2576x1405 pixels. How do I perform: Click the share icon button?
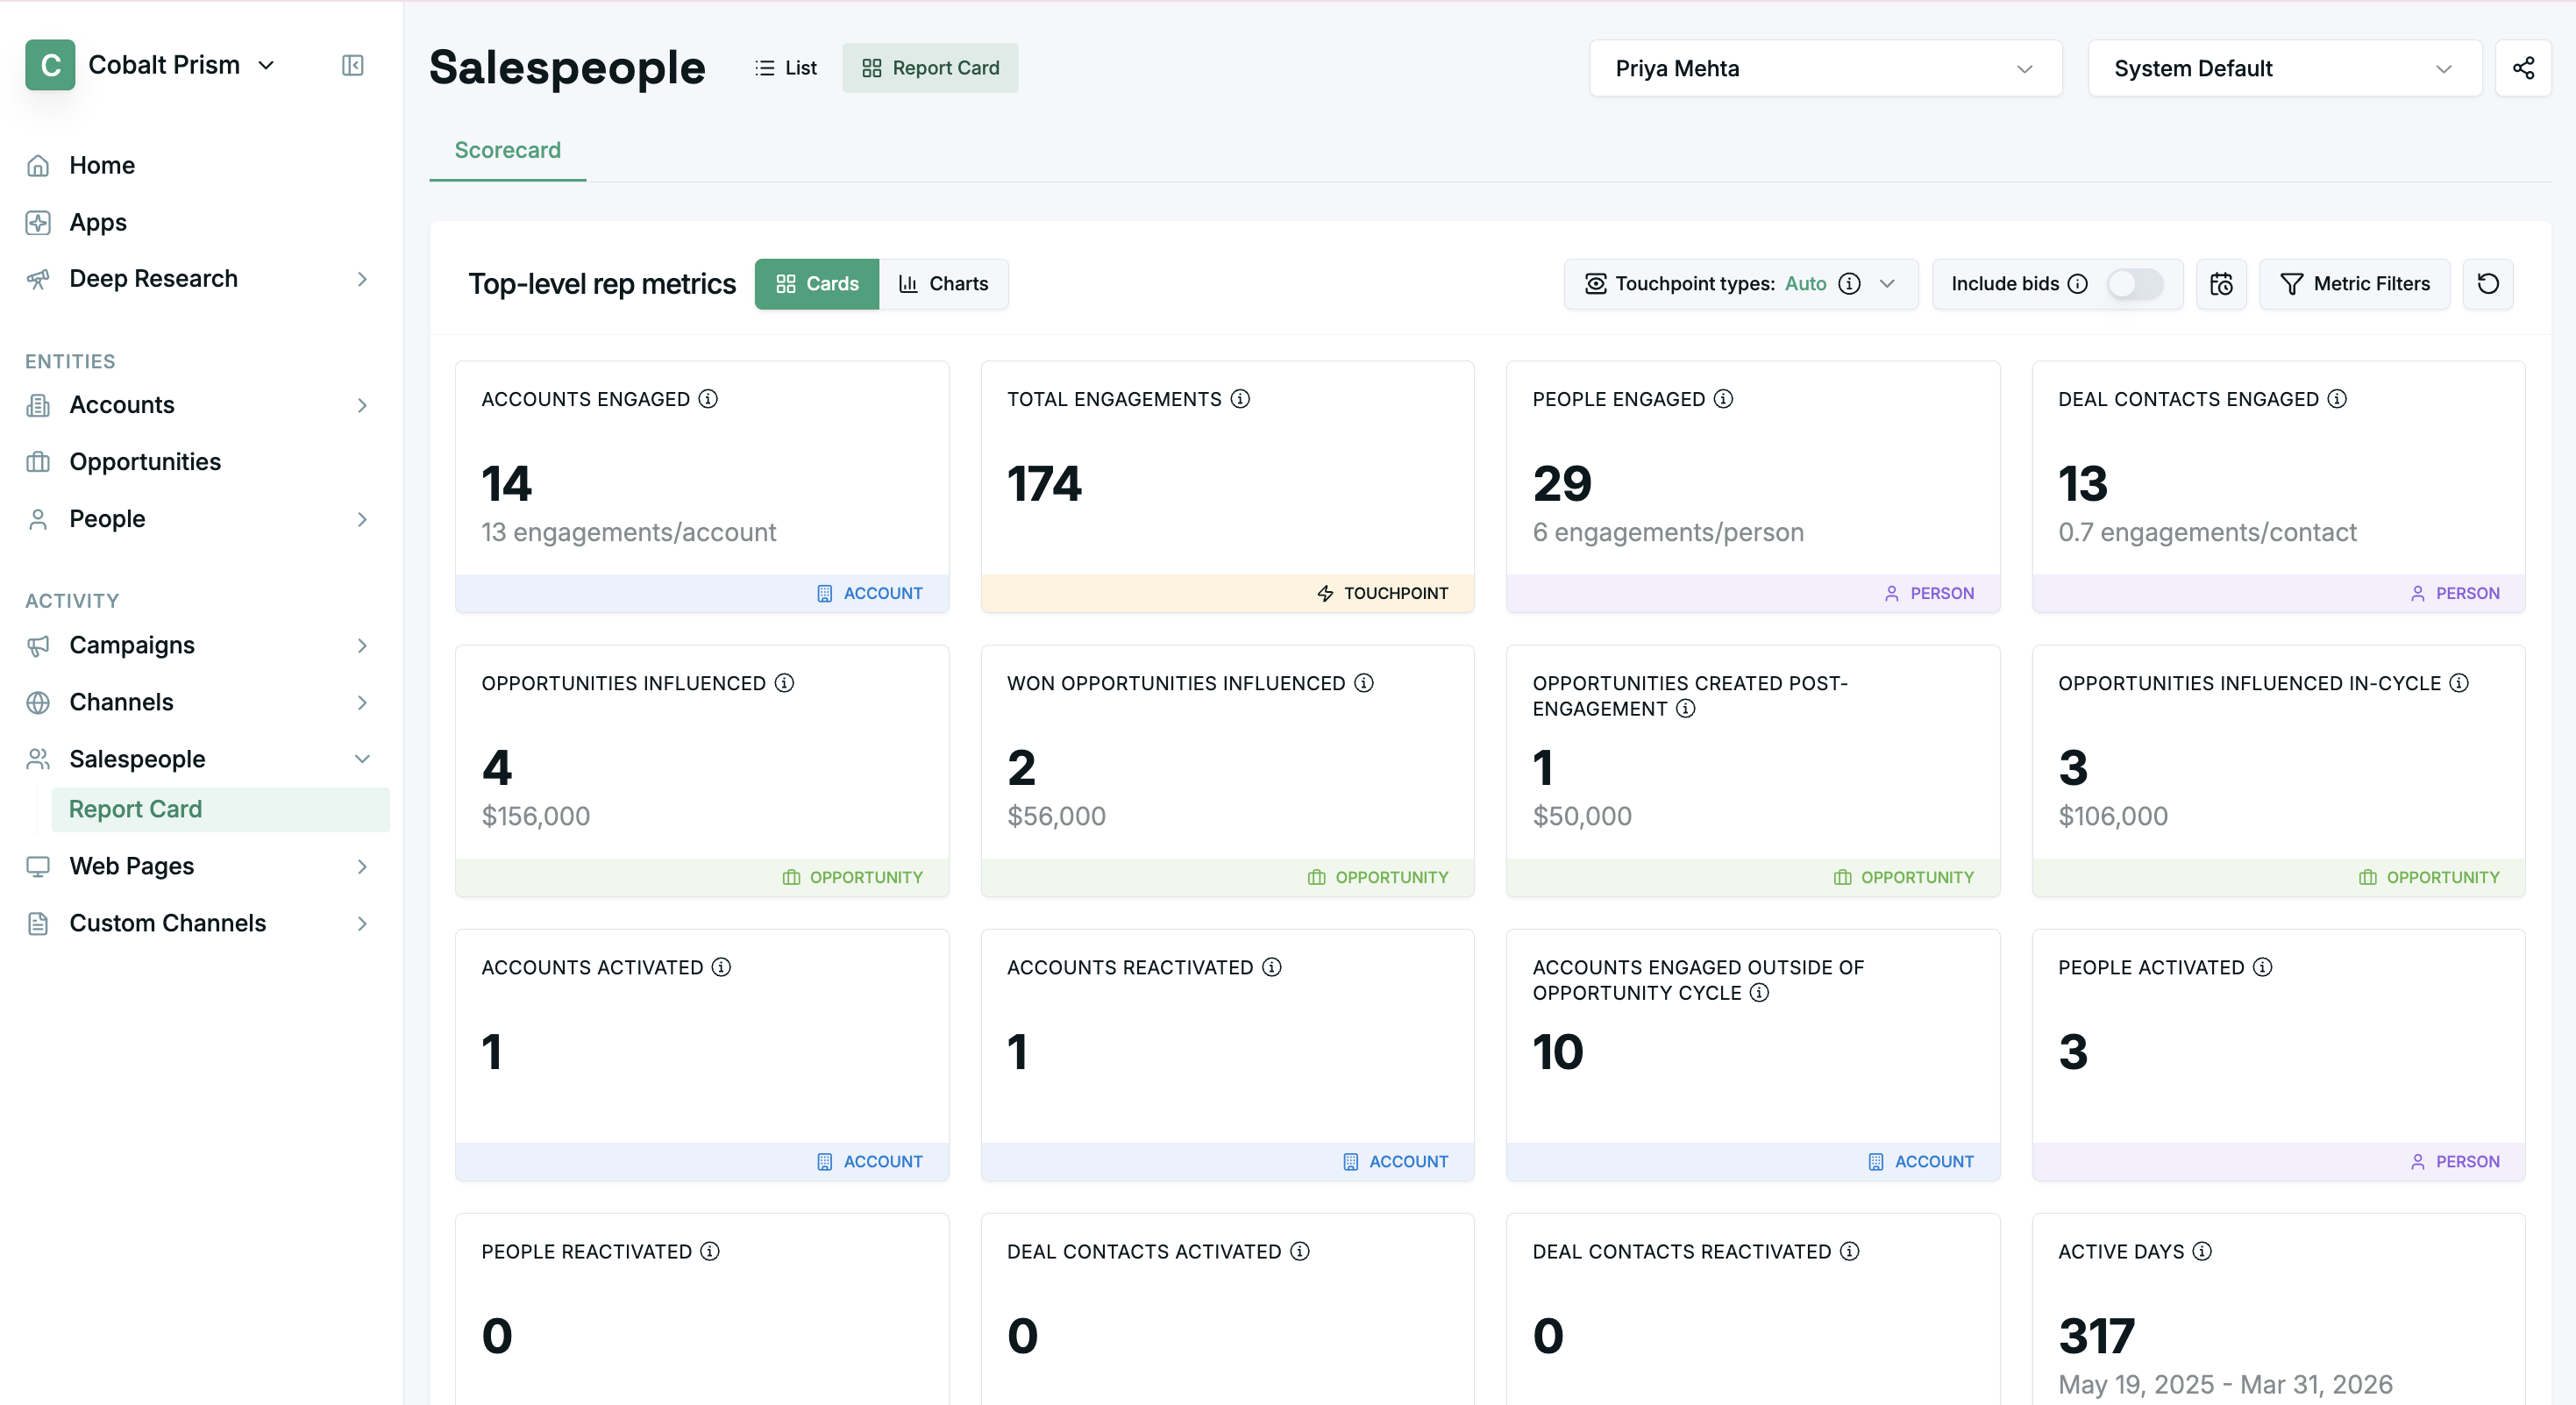pos(2523,68)
